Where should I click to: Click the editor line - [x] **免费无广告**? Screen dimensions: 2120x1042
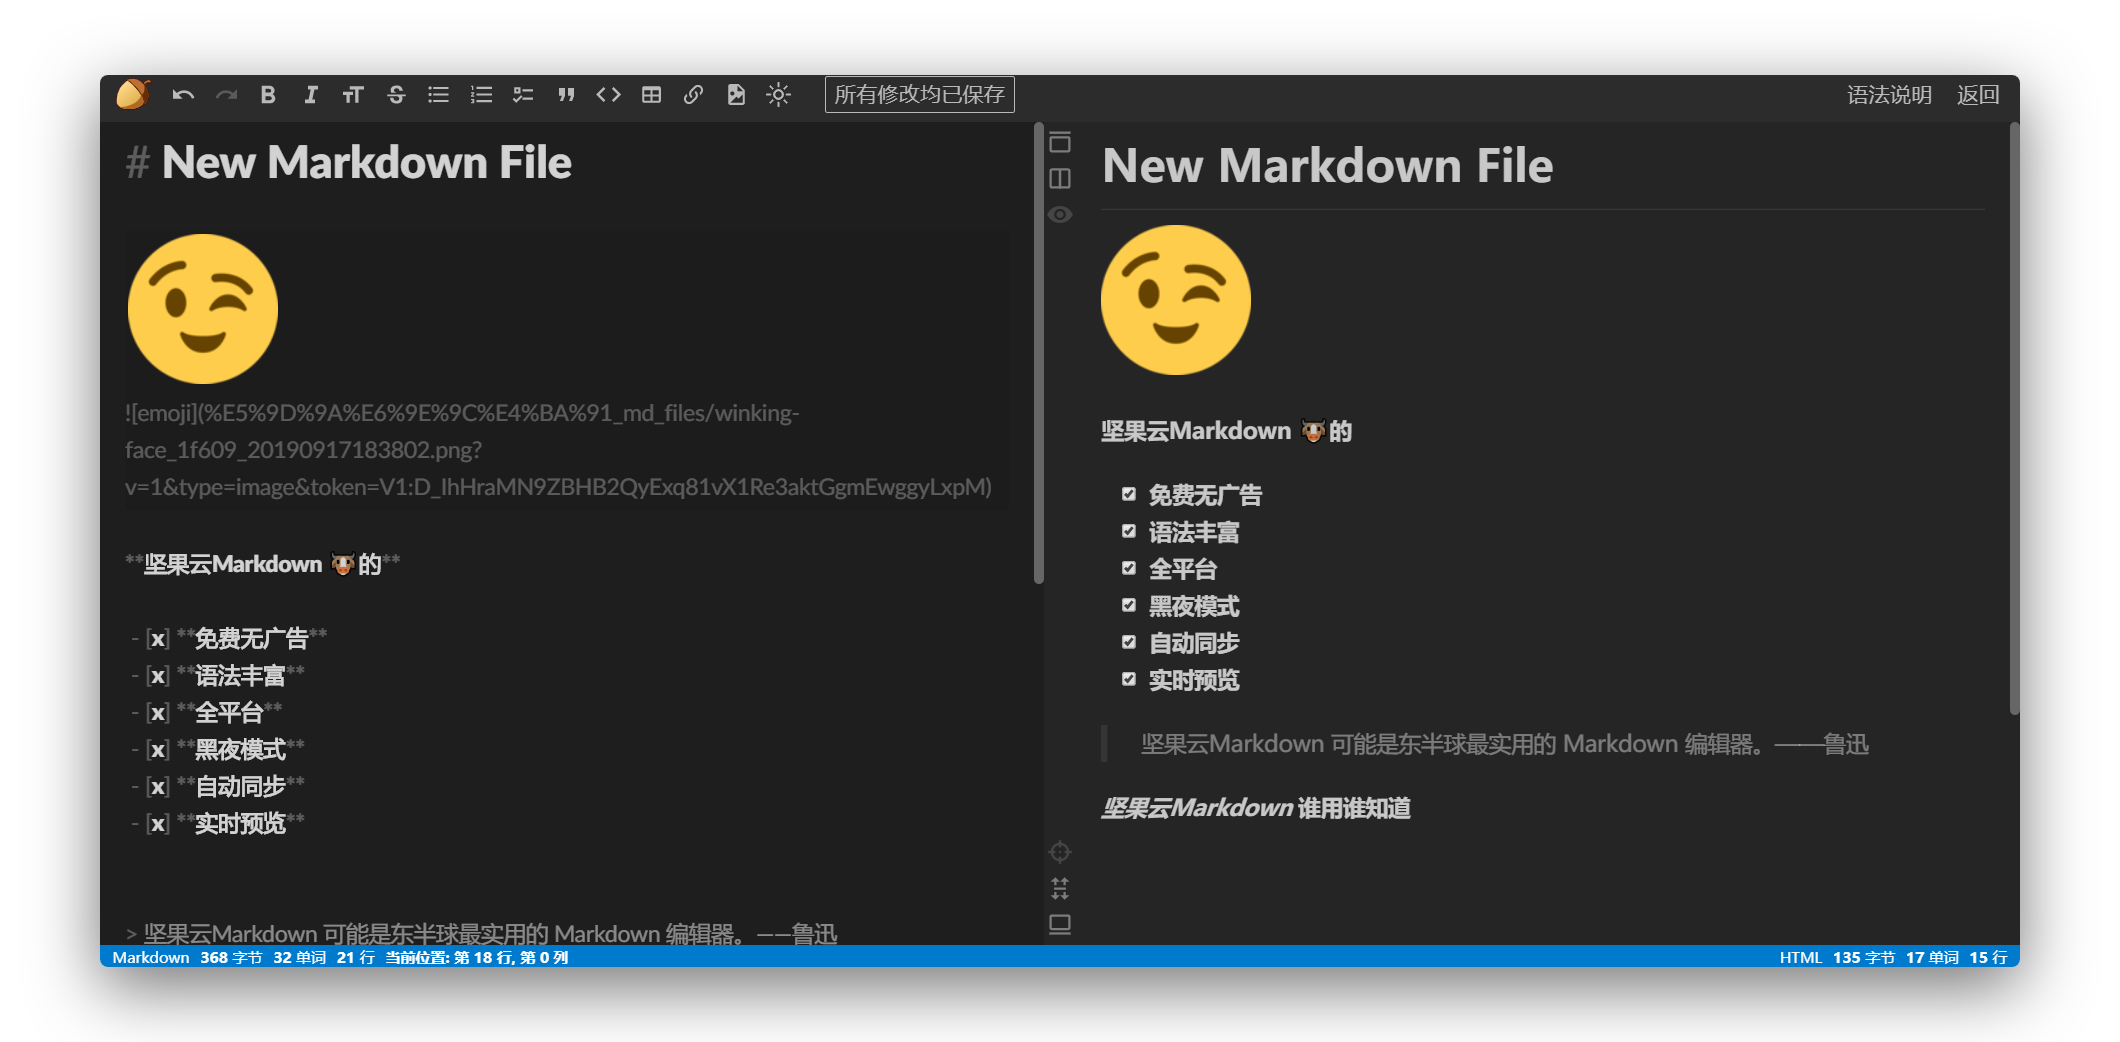click(x=229, y=638)
